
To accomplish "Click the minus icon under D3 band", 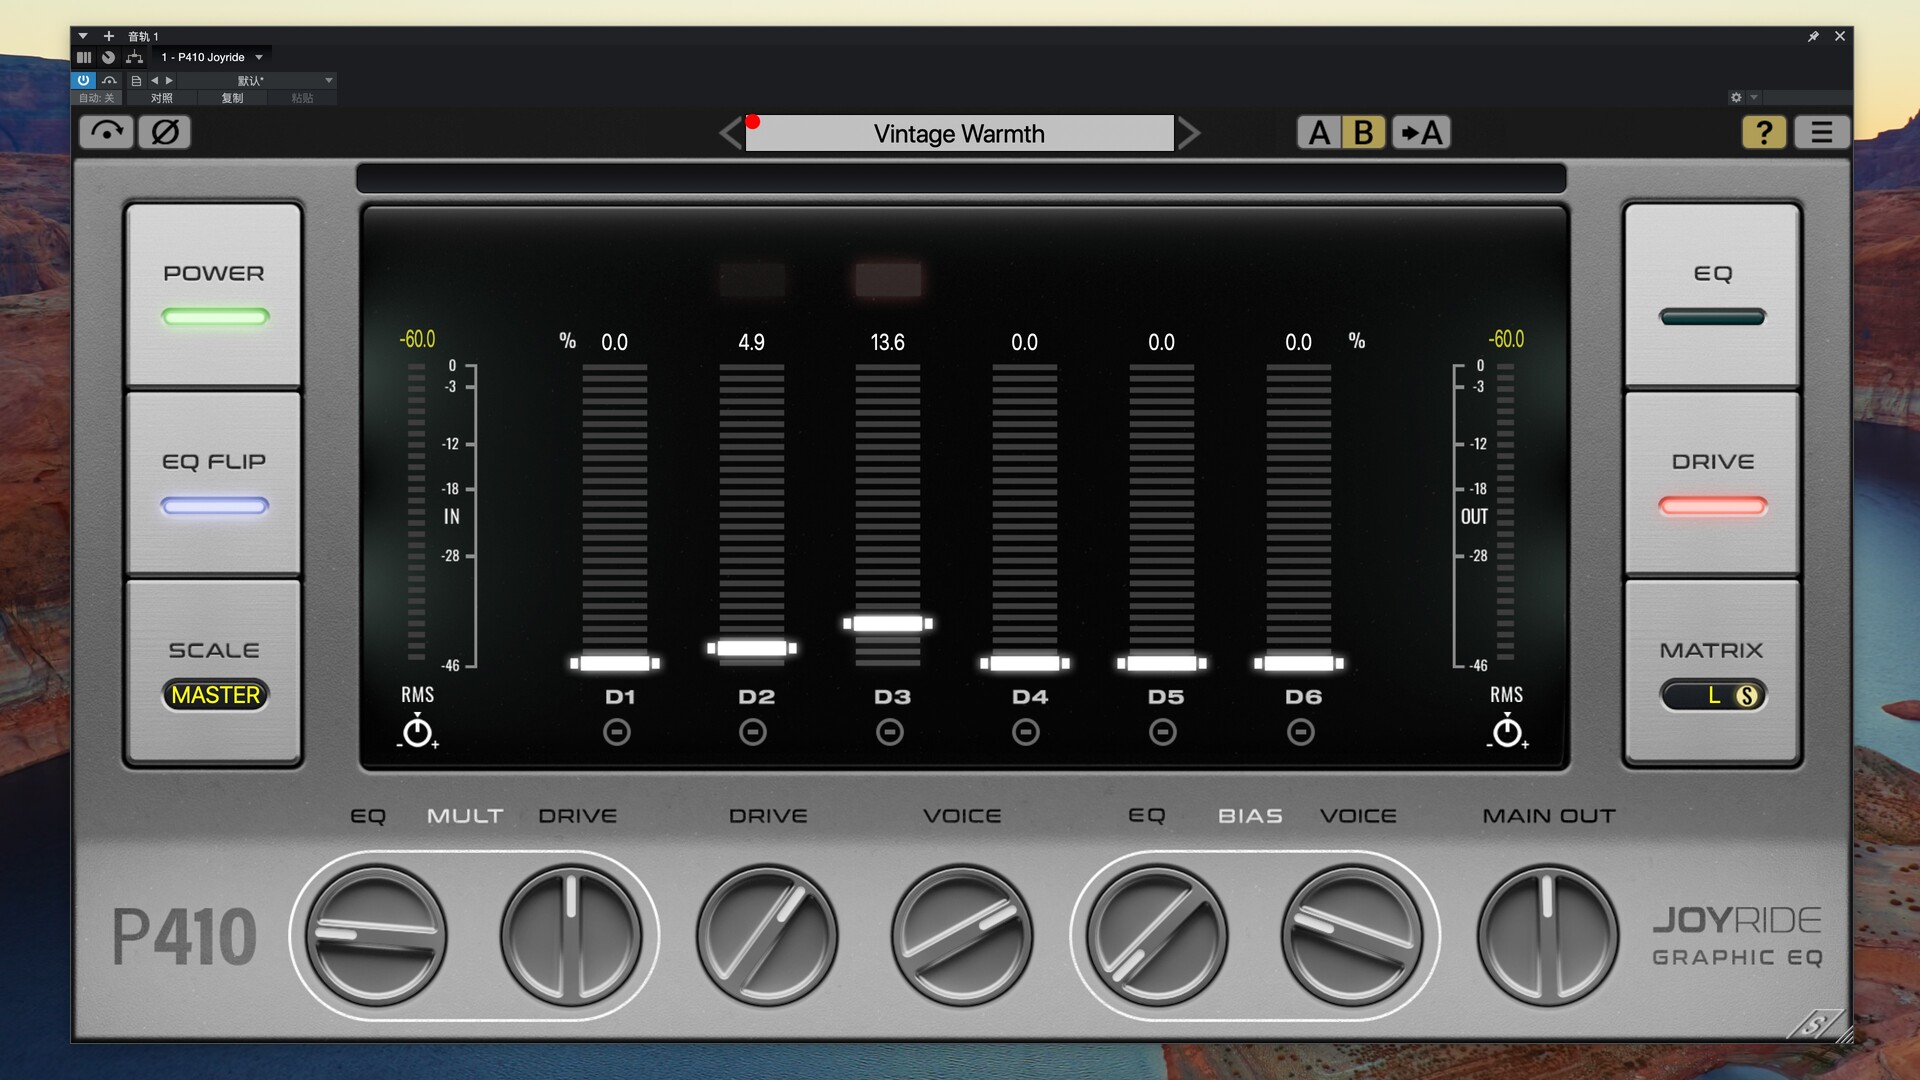I will coord(889,733).
